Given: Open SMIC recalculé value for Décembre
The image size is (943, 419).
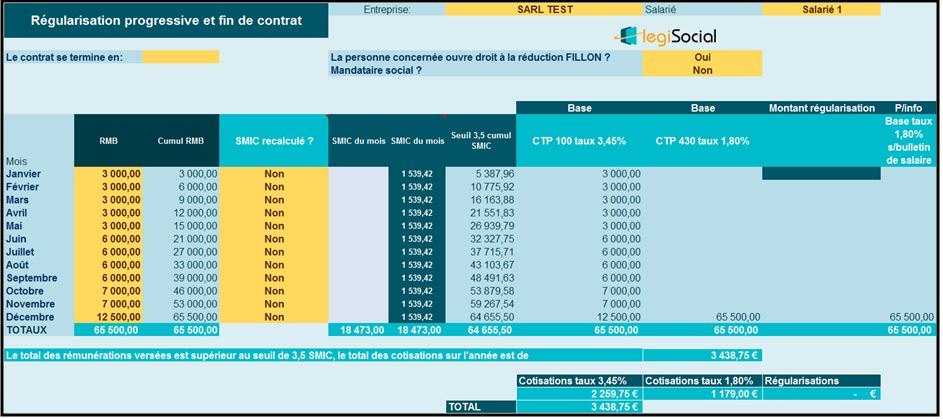Looking at the screenshot, I should 274,317.
